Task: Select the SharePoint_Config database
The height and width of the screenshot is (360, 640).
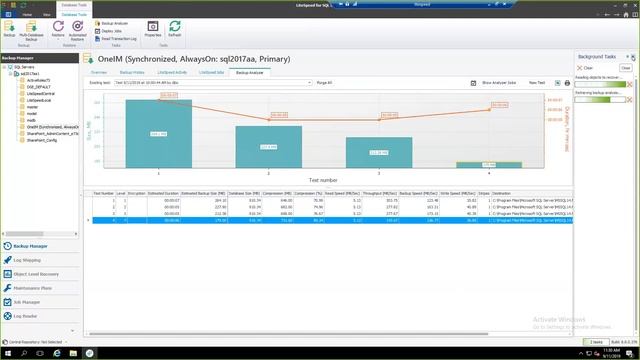Action: (x=42, y=140)
